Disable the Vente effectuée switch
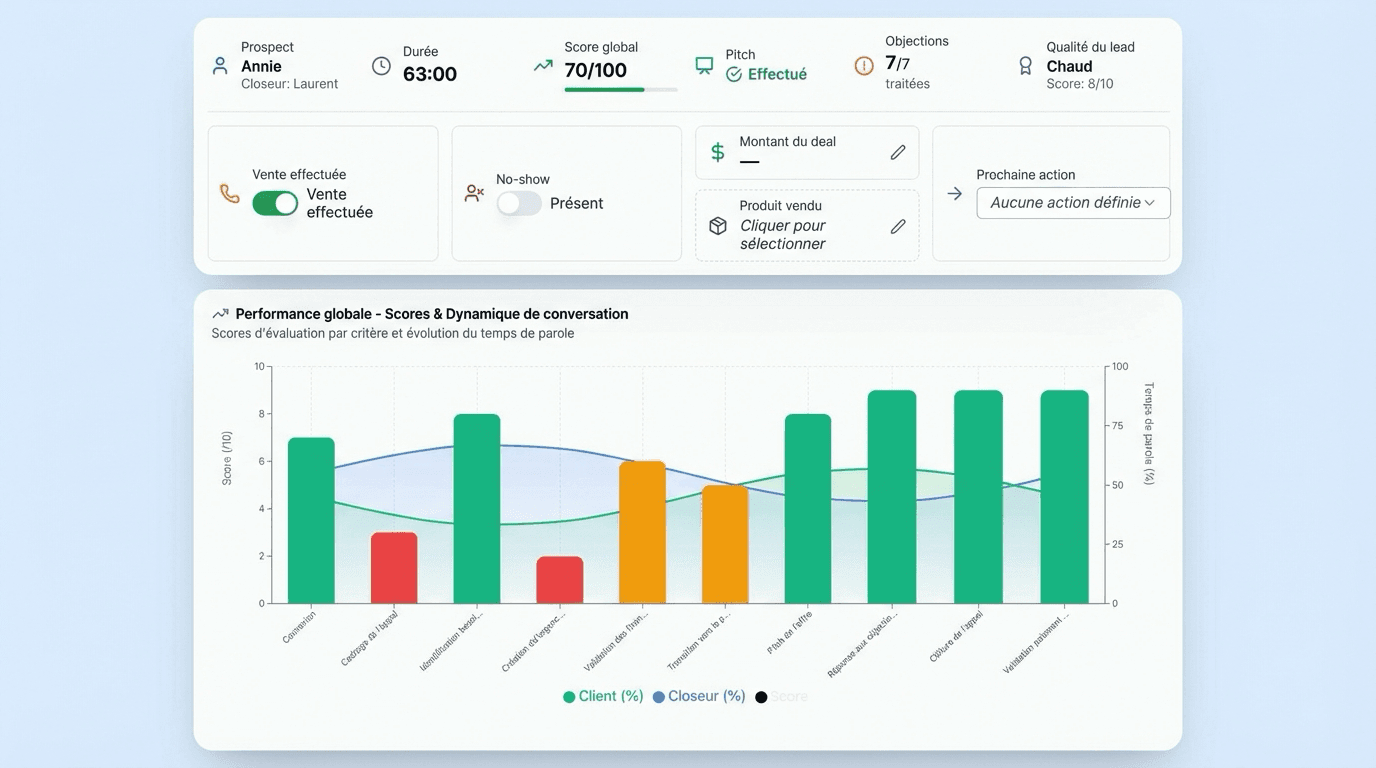The height and width of the screenshot is (768, 1376). 275,203
